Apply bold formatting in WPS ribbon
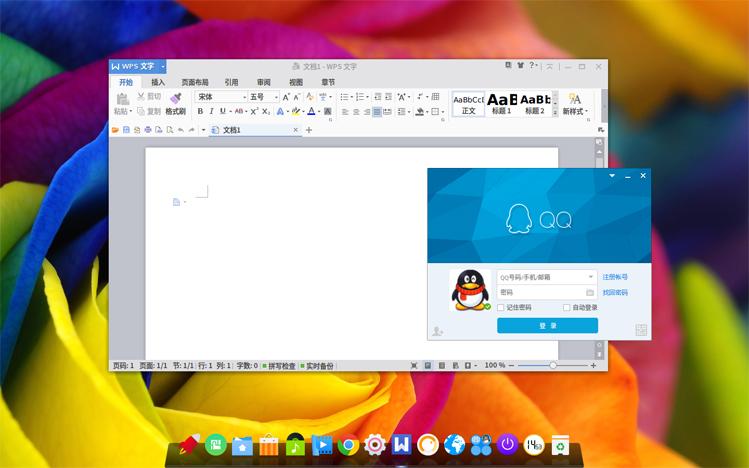 click(x=200, y=111)
